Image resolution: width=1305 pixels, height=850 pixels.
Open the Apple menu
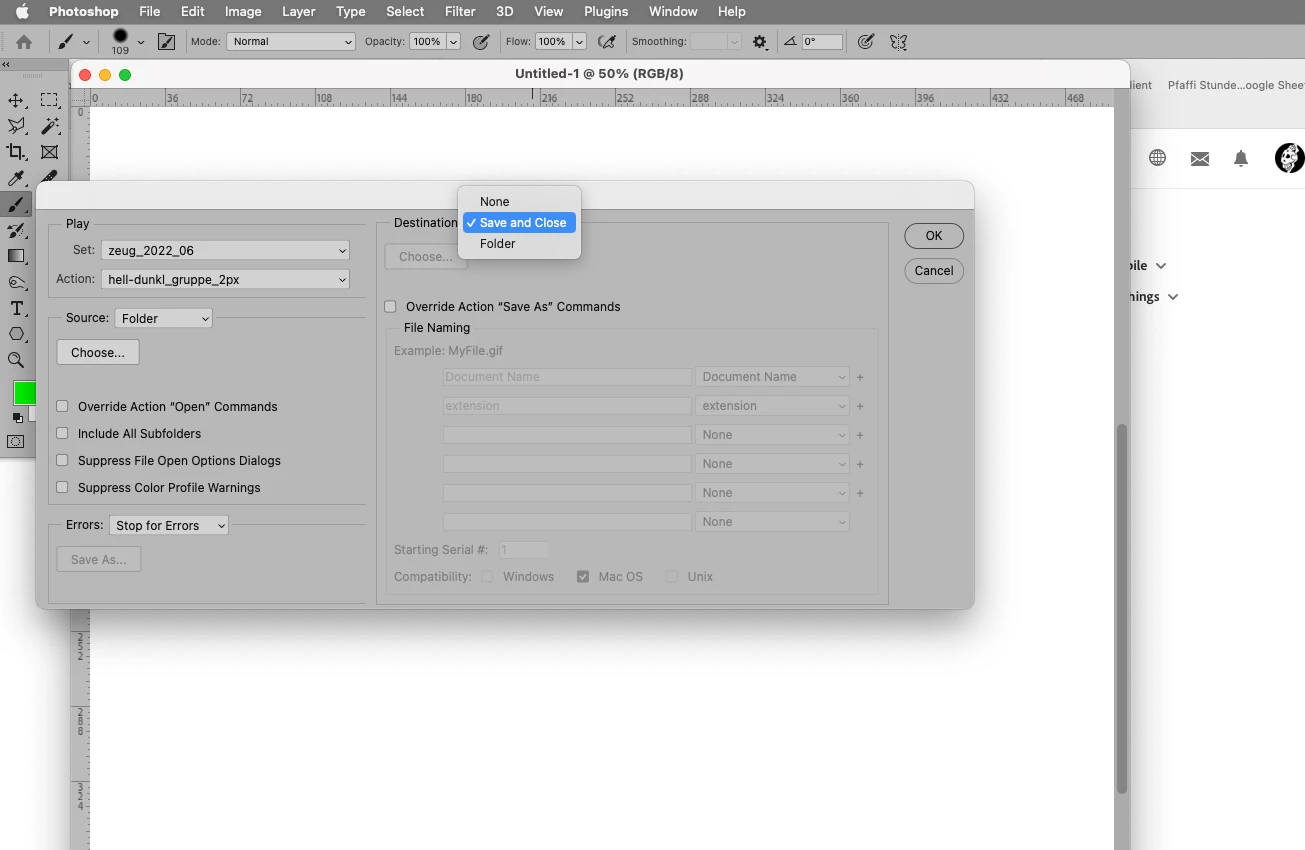coord(22,11)
